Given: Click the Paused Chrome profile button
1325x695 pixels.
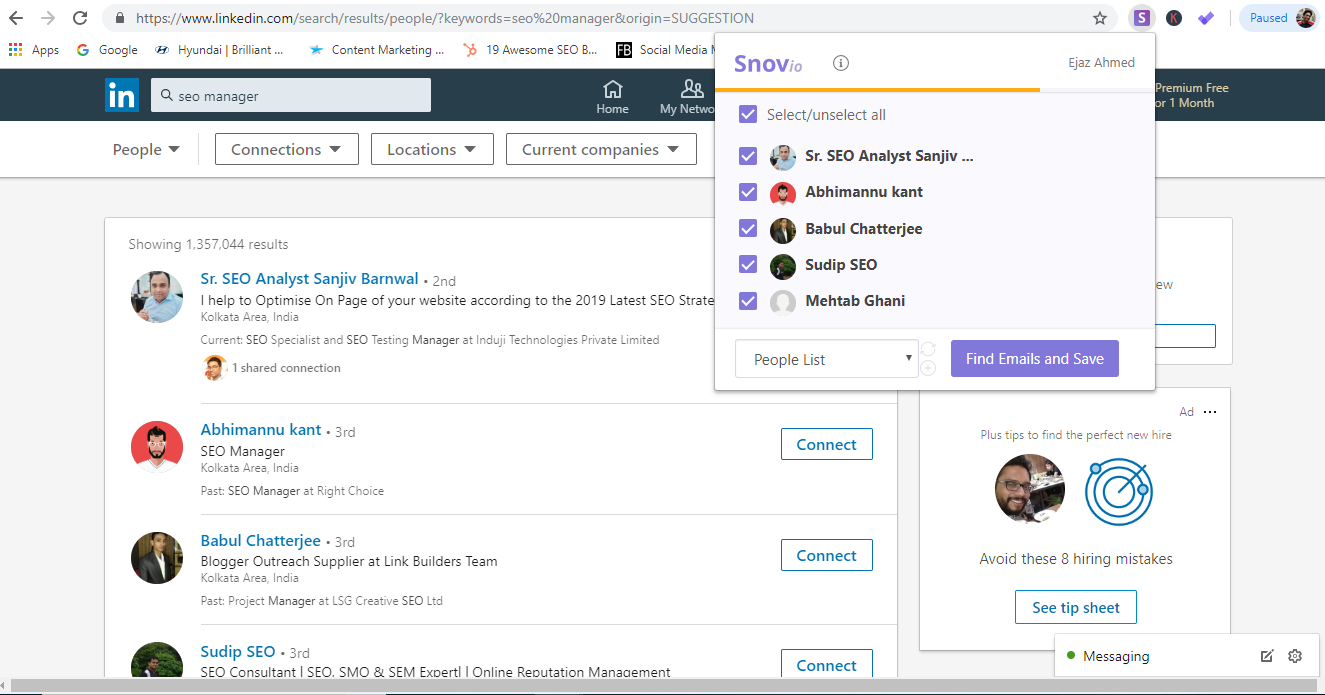Looking at the screenshot, I should click(1279, 18).
